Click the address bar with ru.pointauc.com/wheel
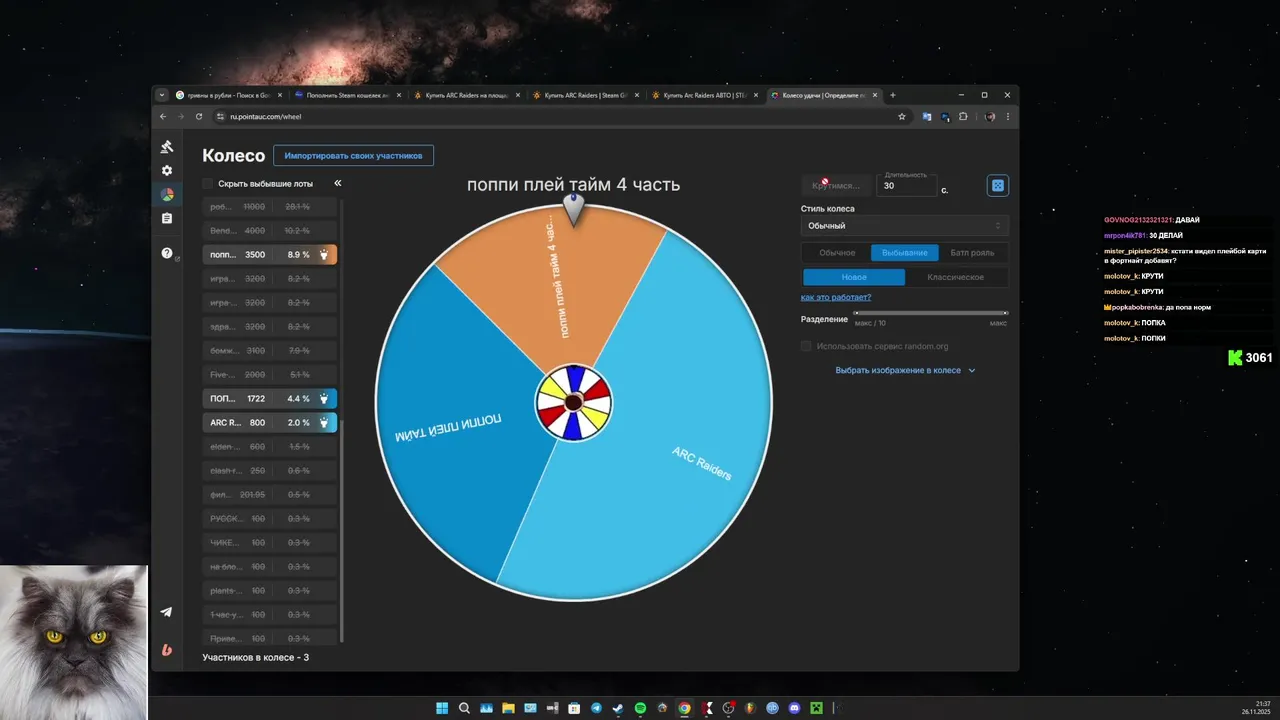 point(560,116)
